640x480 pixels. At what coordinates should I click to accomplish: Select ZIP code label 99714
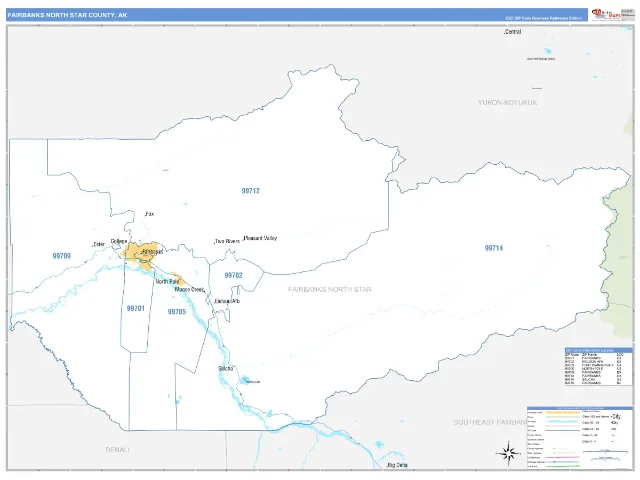(x=493, y=248)
